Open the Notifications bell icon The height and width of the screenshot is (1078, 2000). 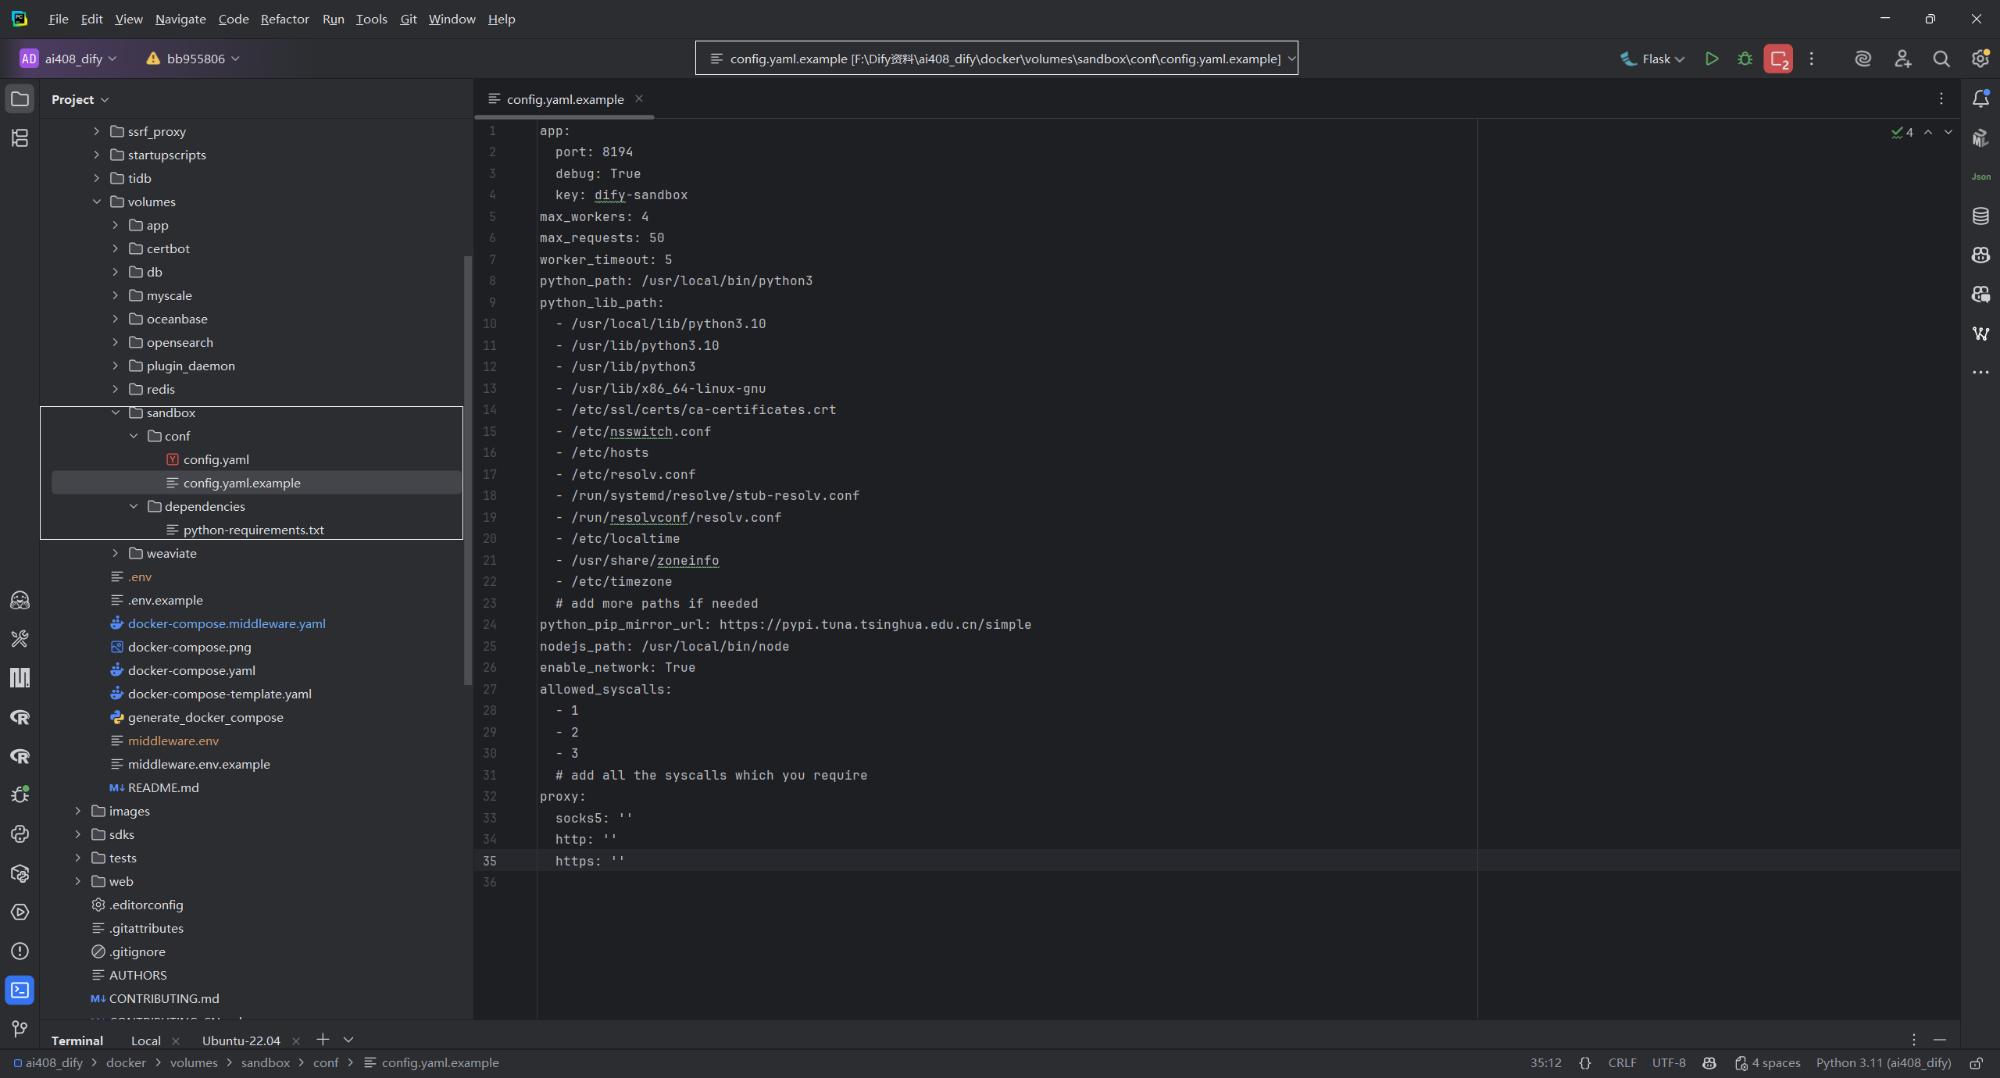pyautogui.click(x=1980, y=99)
